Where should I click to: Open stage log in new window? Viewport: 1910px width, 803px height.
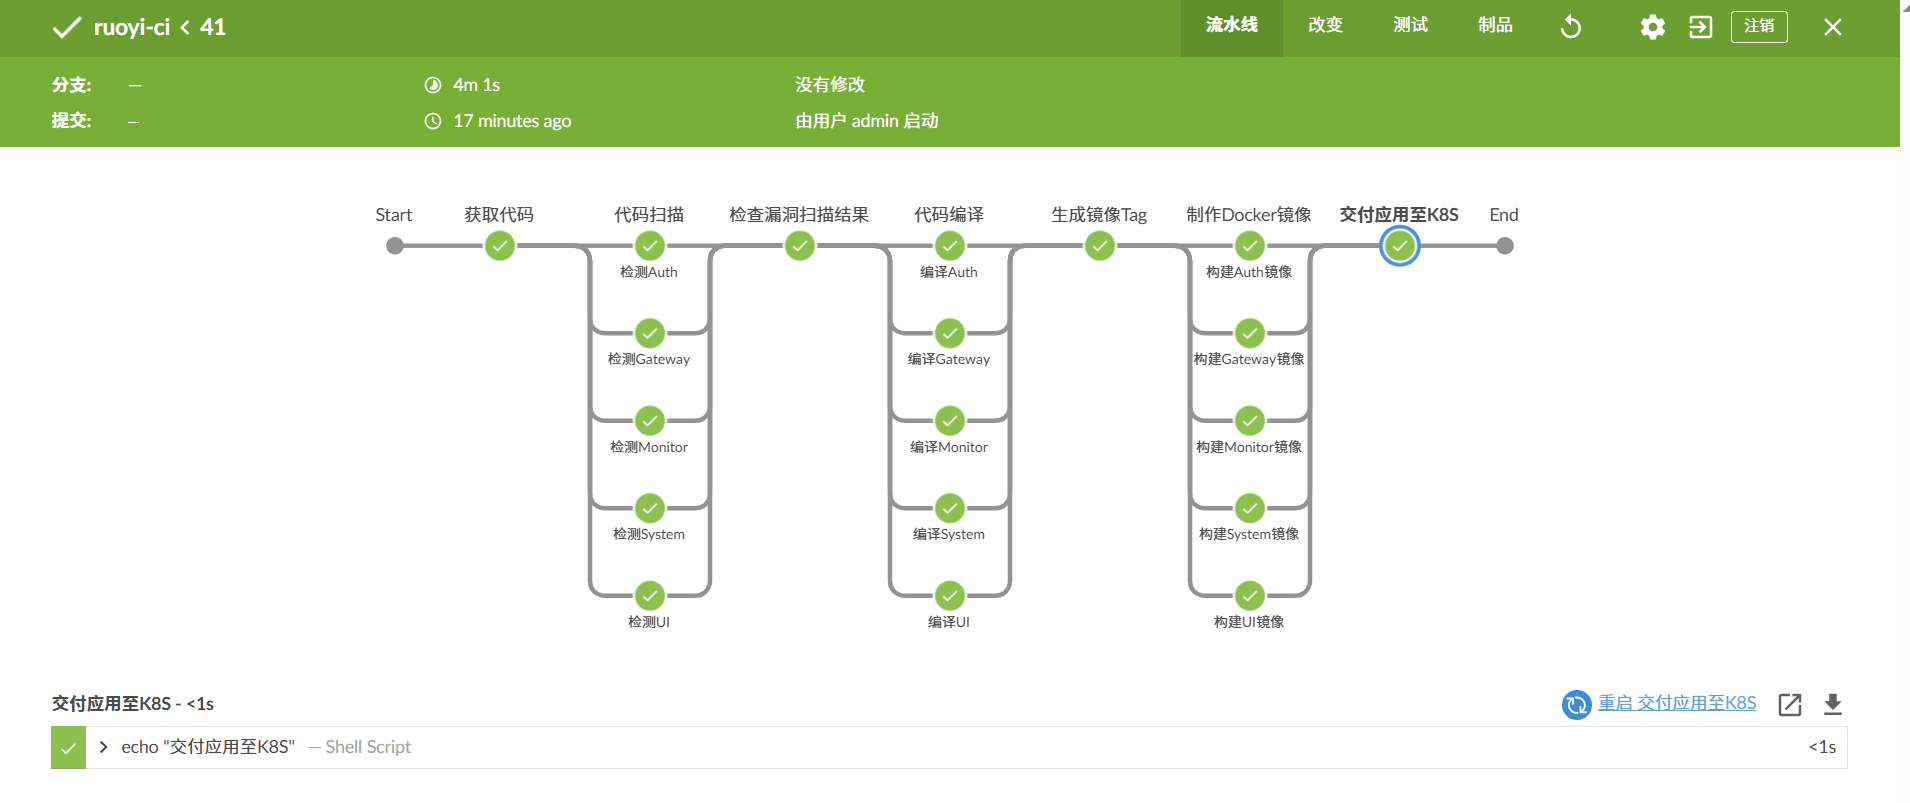pyautogui.click(x=1789, y=704)
